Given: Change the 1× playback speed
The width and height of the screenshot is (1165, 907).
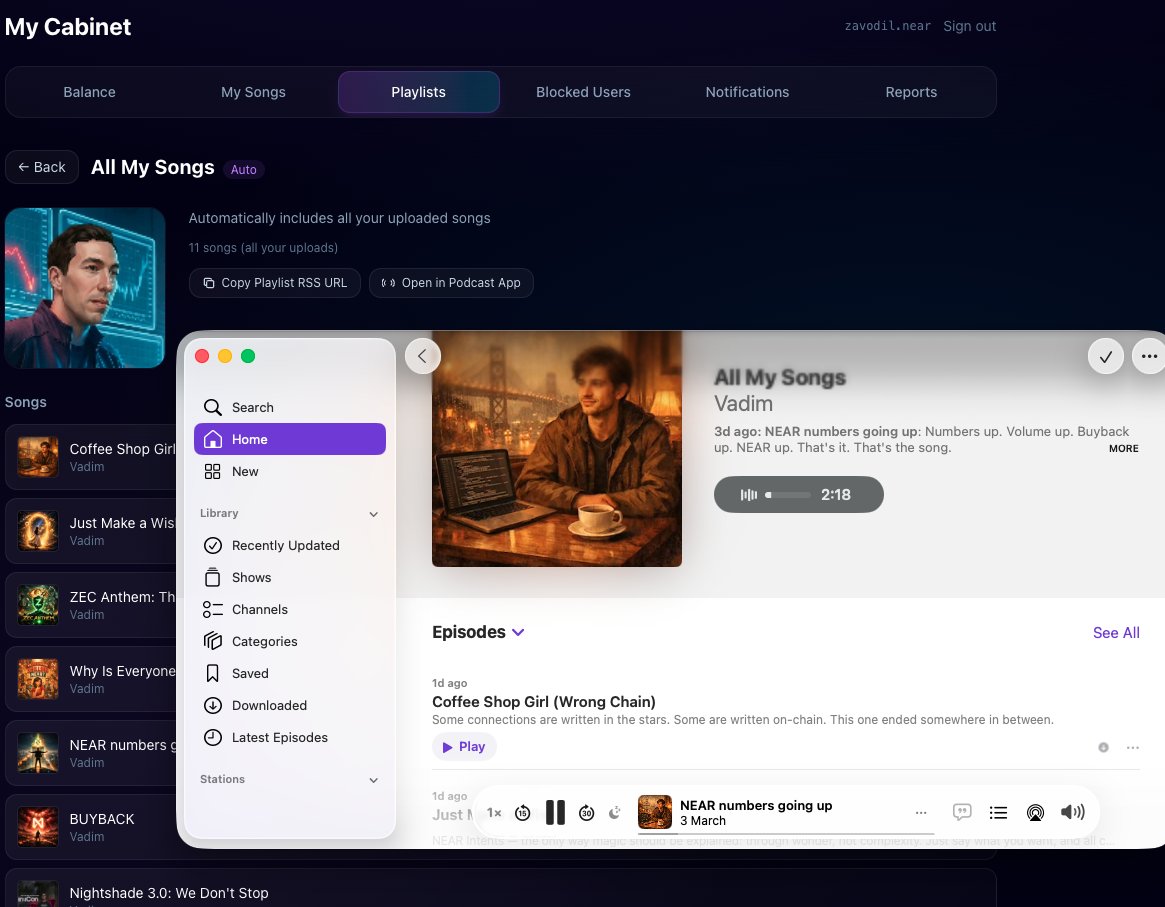Looking at the screenshot, I should (x=494, y=813).
